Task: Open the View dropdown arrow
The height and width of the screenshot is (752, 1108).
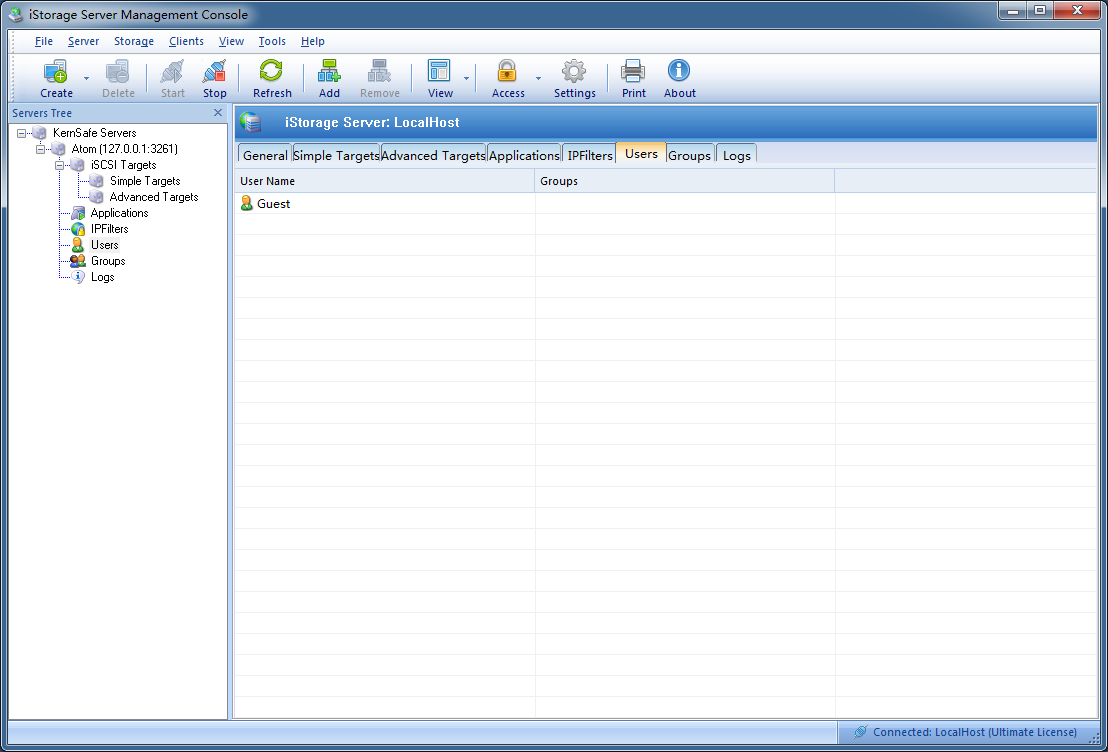Action: point(466,78)
